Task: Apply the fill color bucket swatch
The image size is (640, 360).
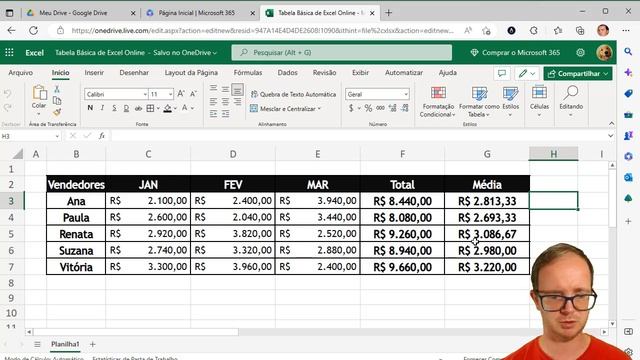Action: pos(167,108)
